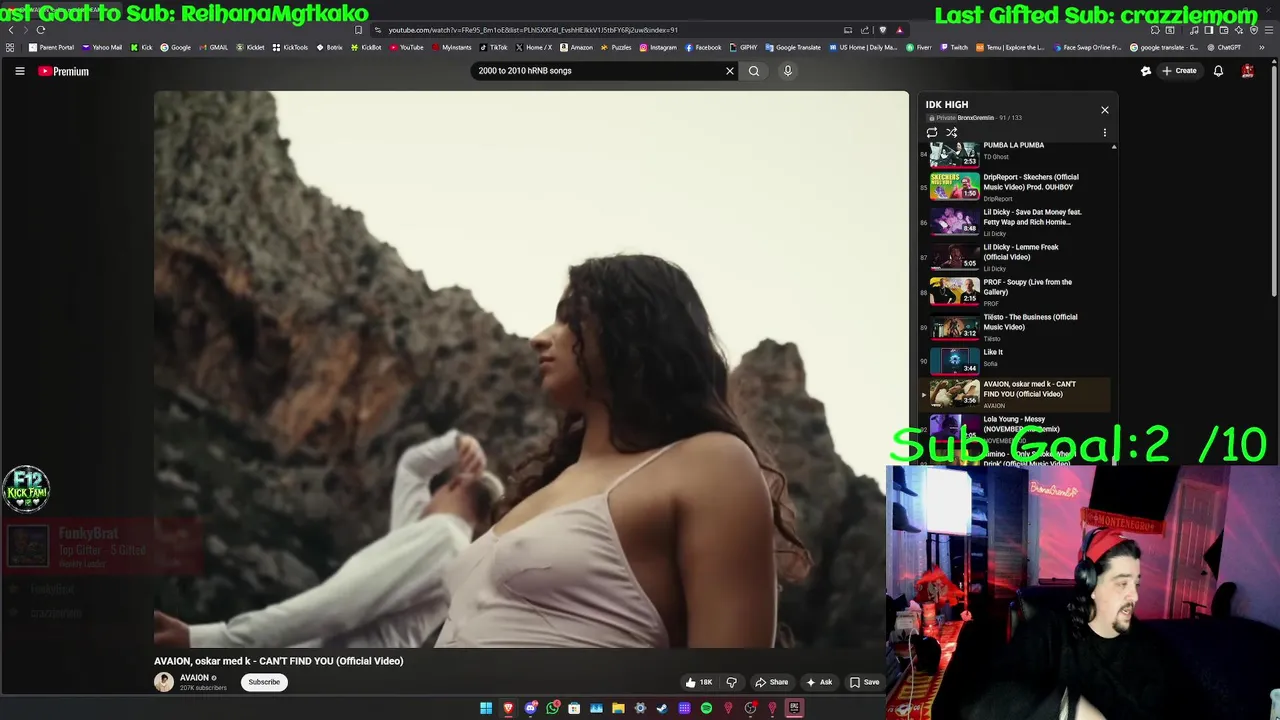Image resolution: width=1280 pixels, height=720 pixels.
Task: Go to the YouTube Premium home logo
Action: [x=64, y=71]
